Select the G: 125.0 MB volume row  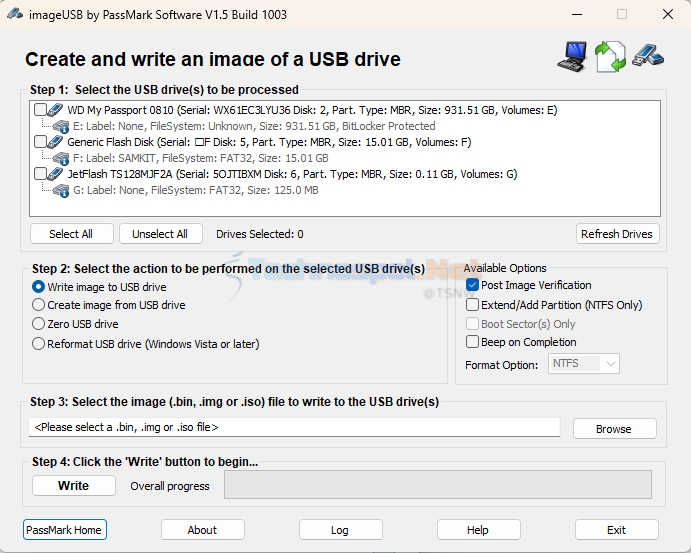pos(195,190)
